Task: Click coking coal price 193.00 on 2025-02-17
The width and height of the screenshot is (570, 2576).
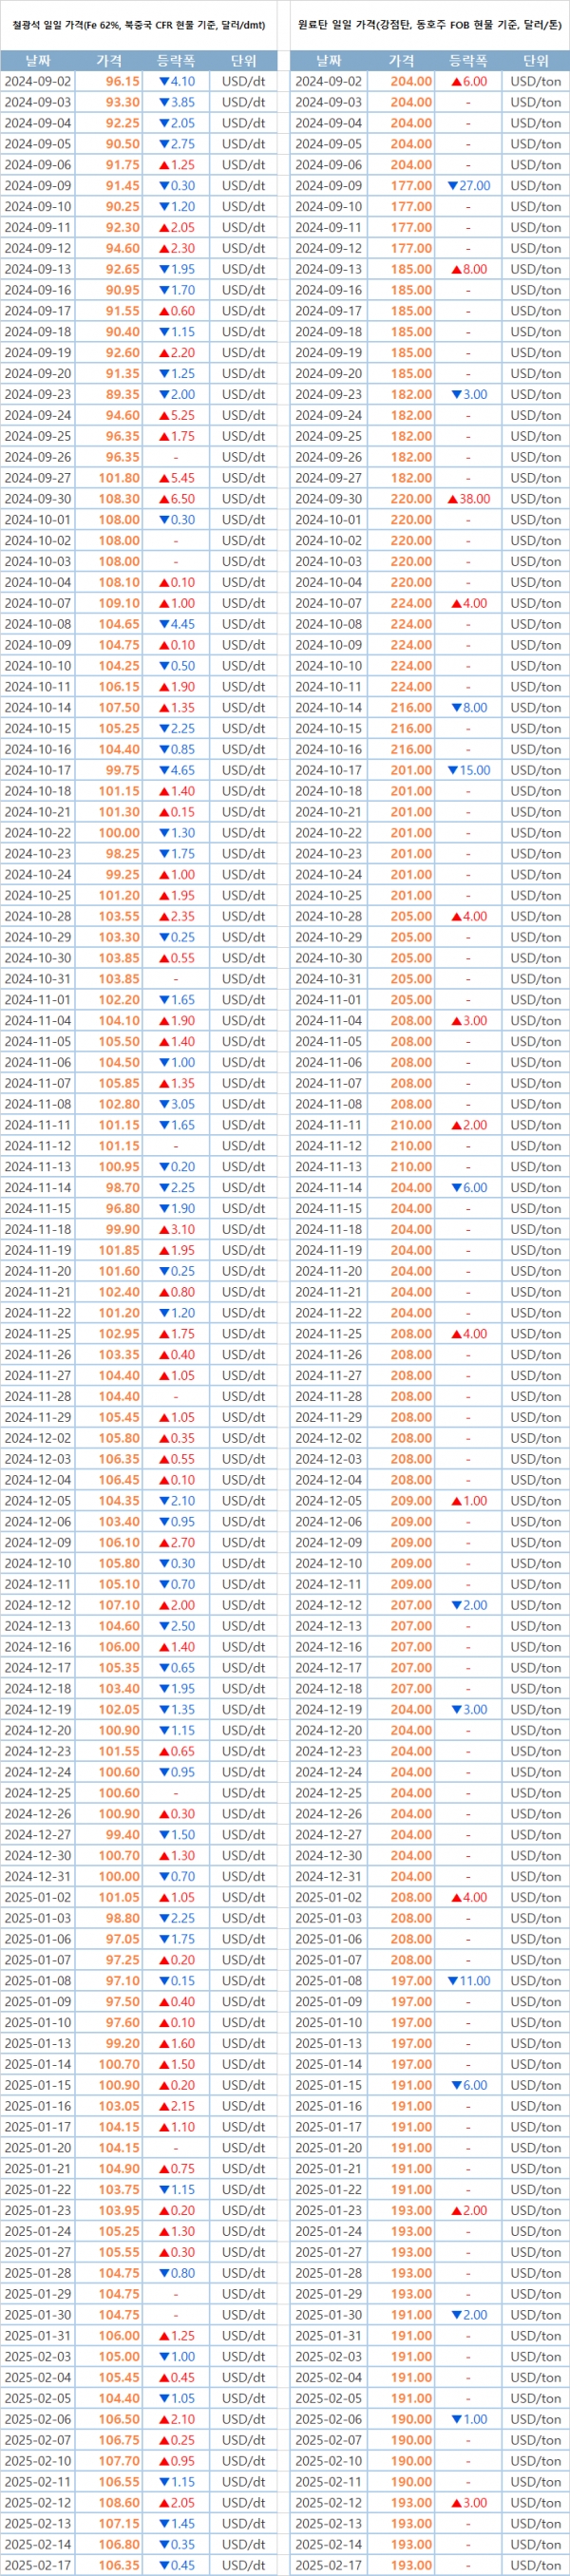Action: coord(411,2565)
